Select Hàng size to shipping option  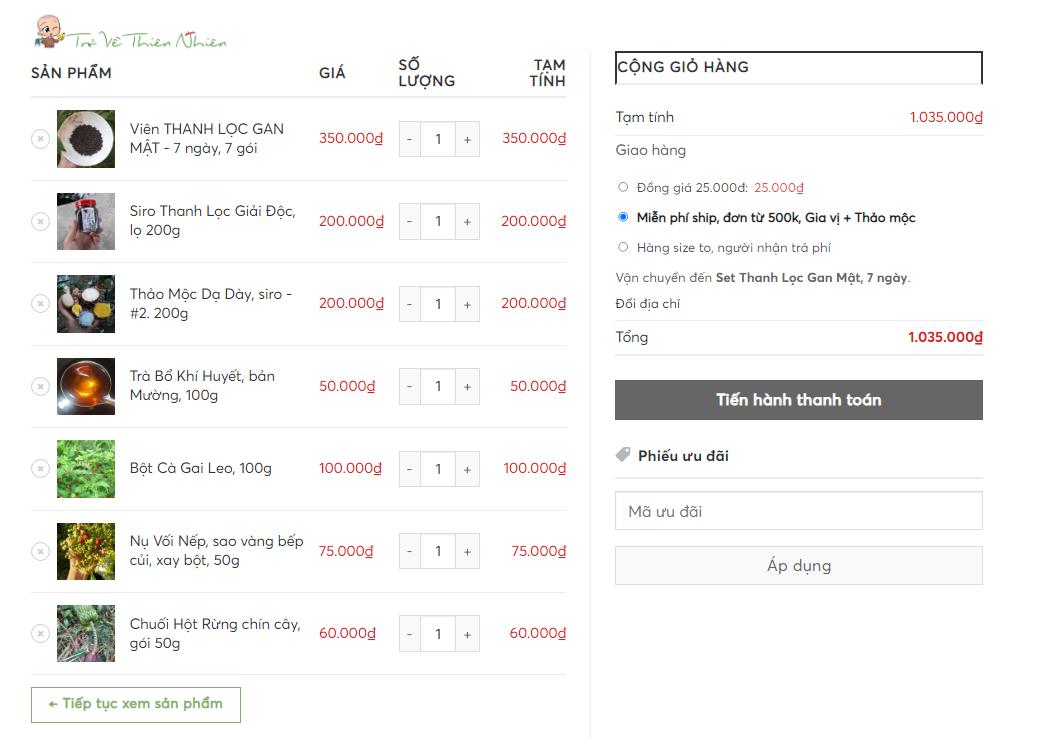pyautogui.click(x=624, y=247)
